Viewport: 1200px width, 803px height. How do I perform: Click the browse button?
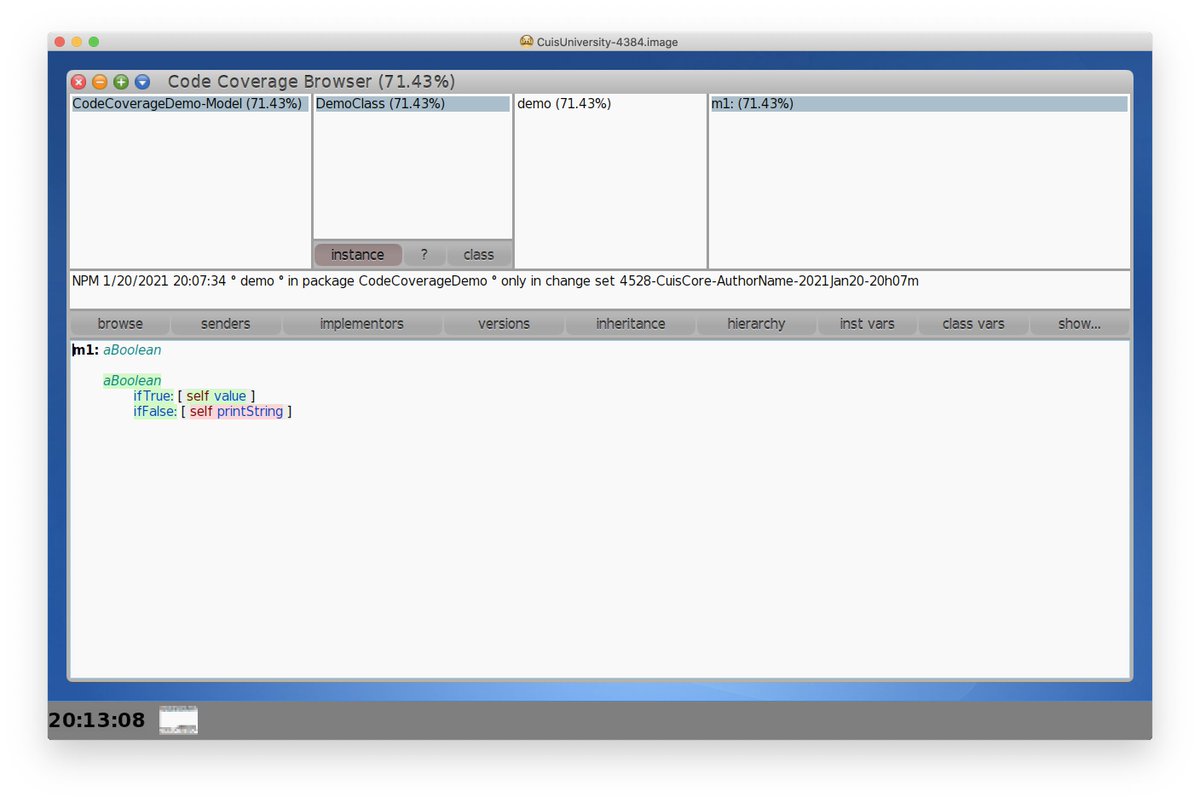(120, 324)
